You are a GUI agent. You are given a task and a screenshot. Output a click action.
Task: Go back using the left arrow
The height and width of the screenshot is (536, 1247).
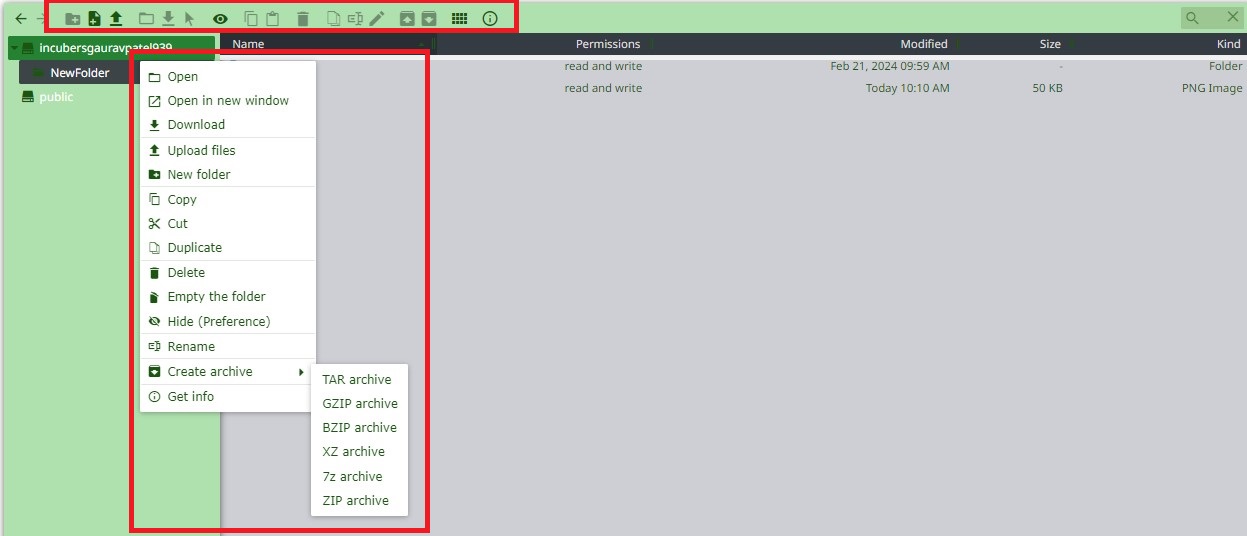pyautogui.click(x=21, y=18)
